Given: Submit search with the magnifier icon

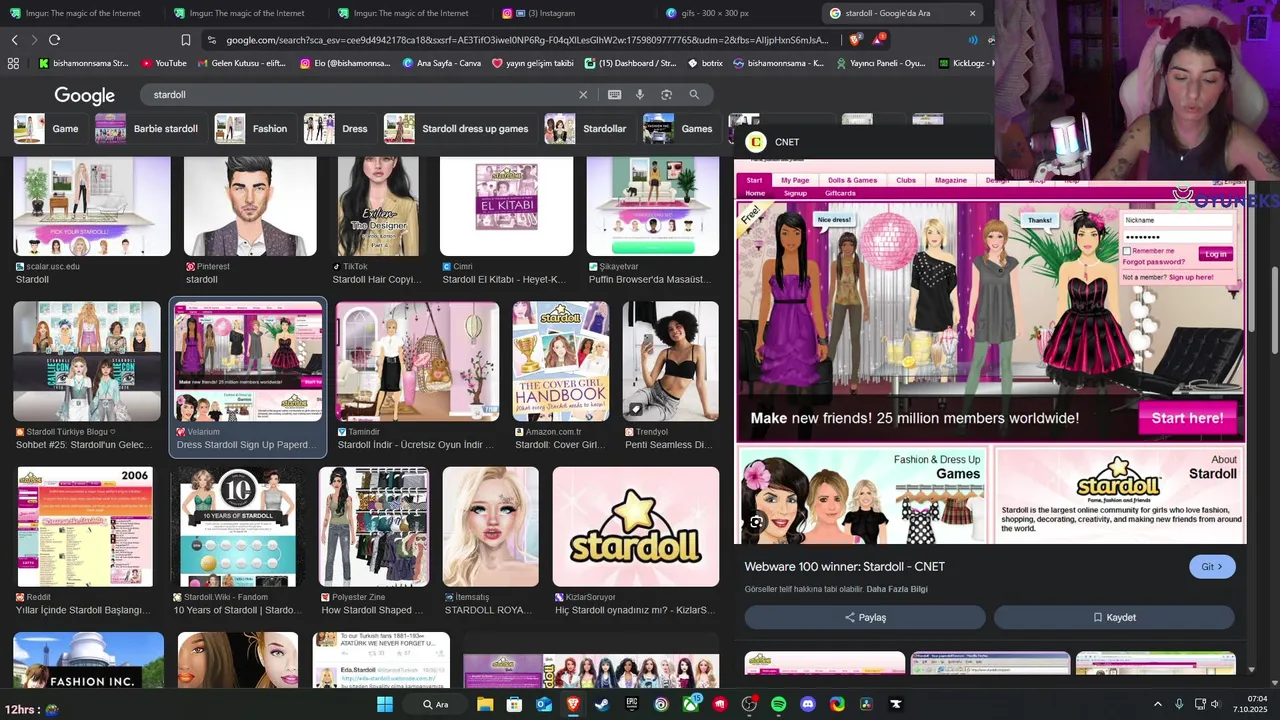Looking at the screenshot, I should 694,95.
